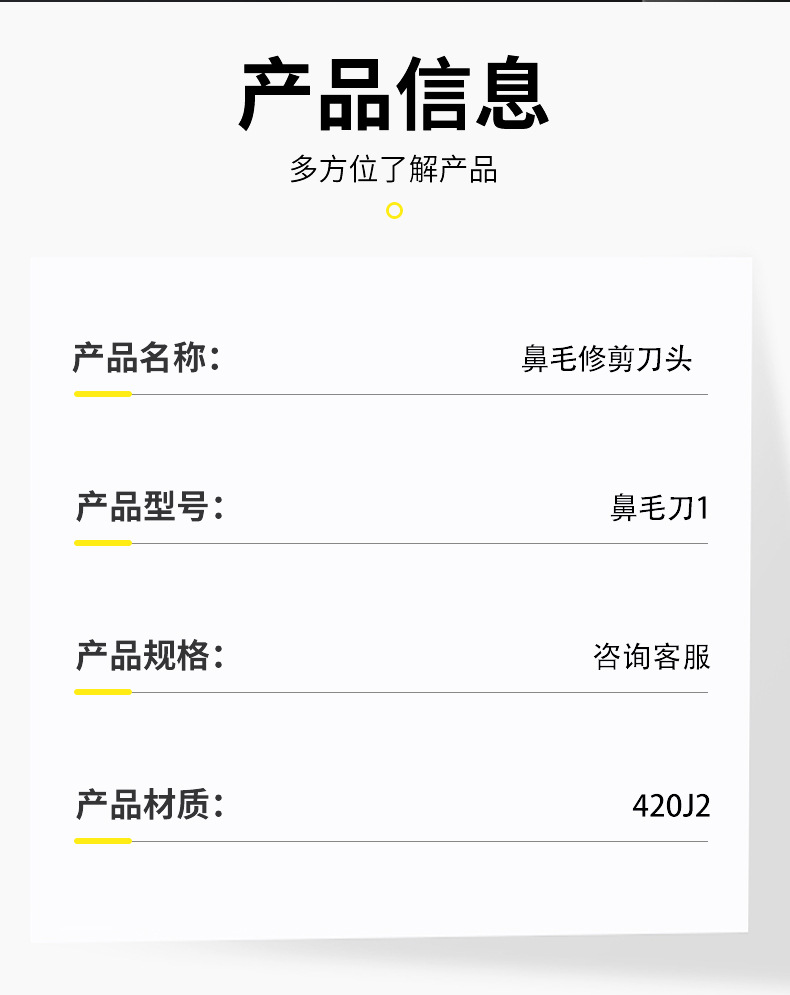Image resolution: width=790 pixels, height=995 pixels.
Task: Select the 鼻毛修剪刀头 product name value
Action: pyautogui.click(x=606, y=359)
